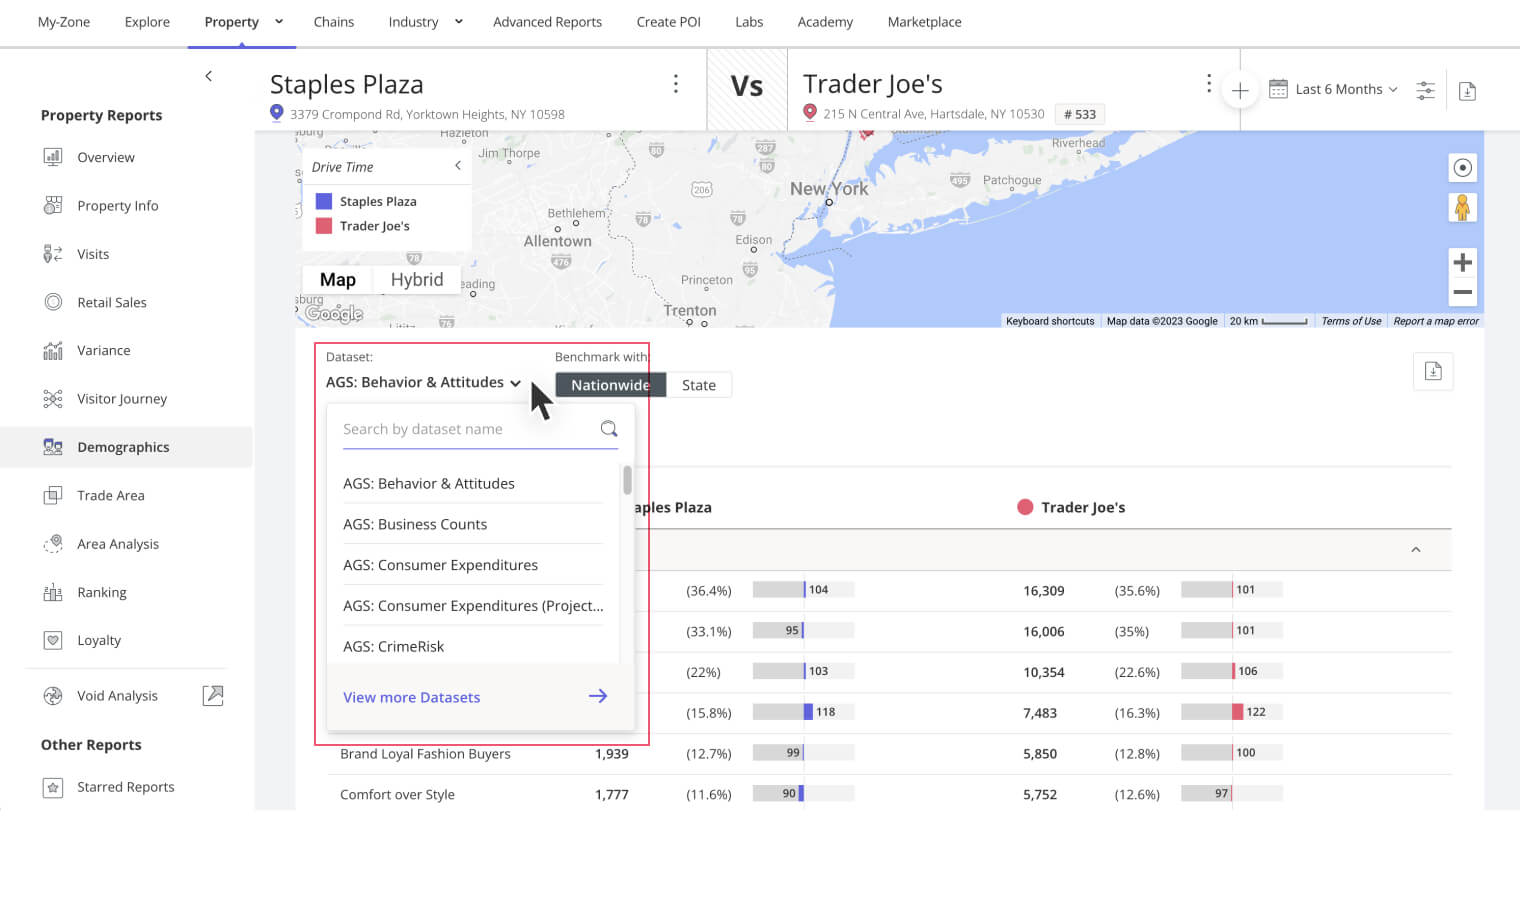The width and height of the screenshot is (1520, 902).
Task: Open the Academy tab
Action: tap(825, 21)
